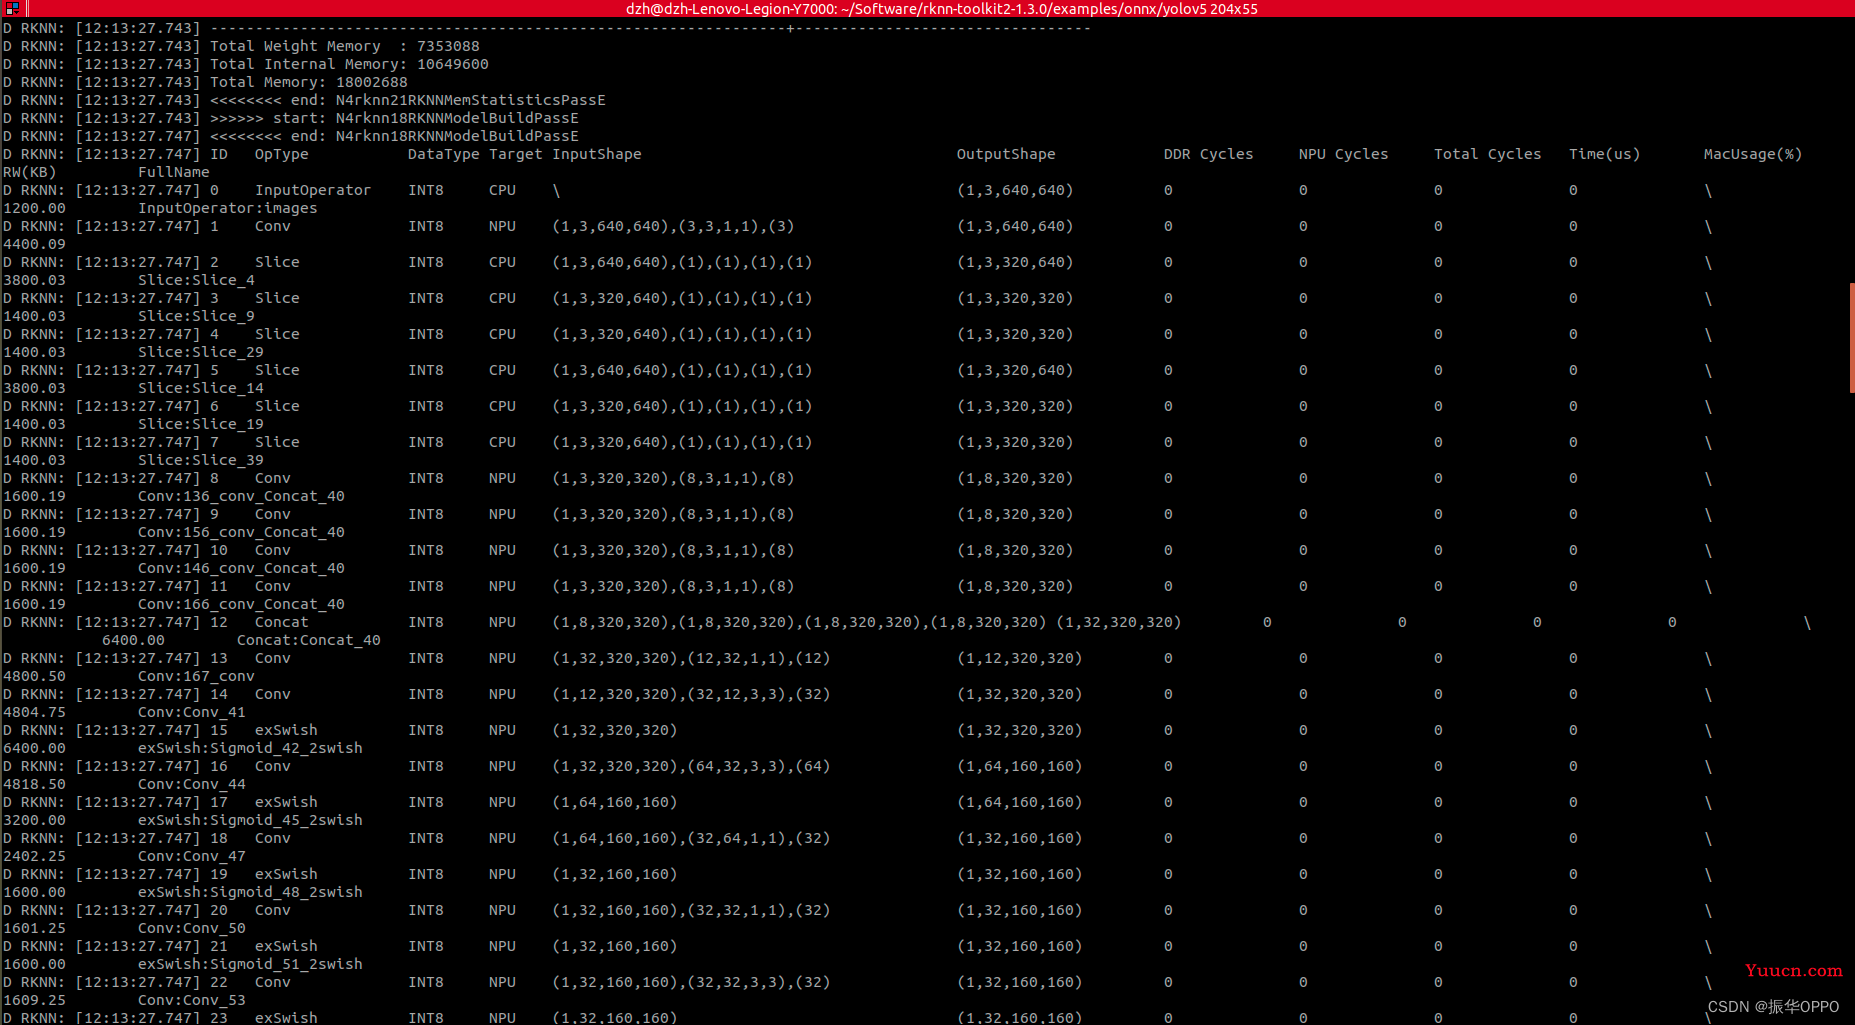Click RW value '4818.50'
This screenshot has height=1025, width=1855.
point(34,784)
